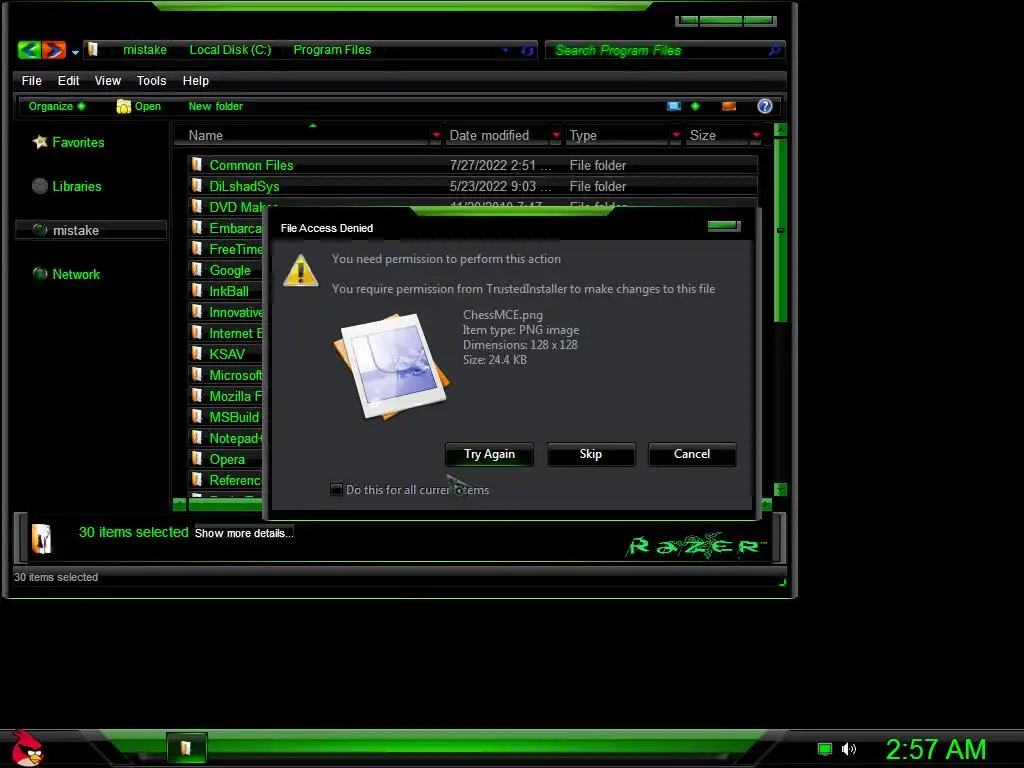Screen dimensions: 1024x768
Task: Open the View menu
Action: coord(108,81)
